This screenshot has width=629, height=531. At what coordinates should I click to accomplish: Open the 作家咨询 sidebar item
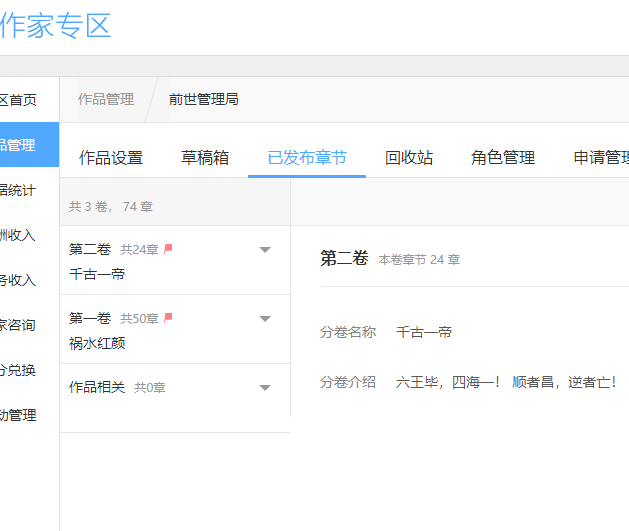[18, 325]
